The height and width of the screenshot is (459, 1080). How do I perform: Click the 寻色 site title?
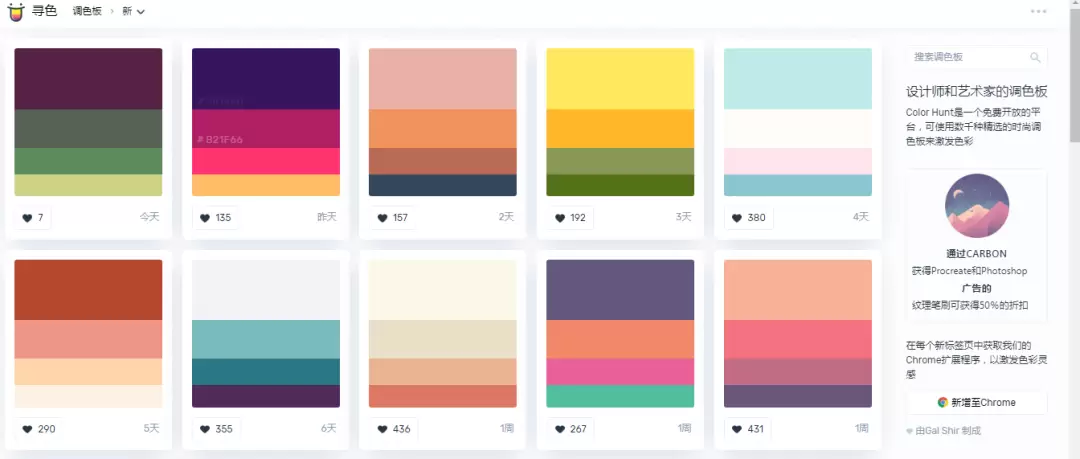click(x=45, y=11)
